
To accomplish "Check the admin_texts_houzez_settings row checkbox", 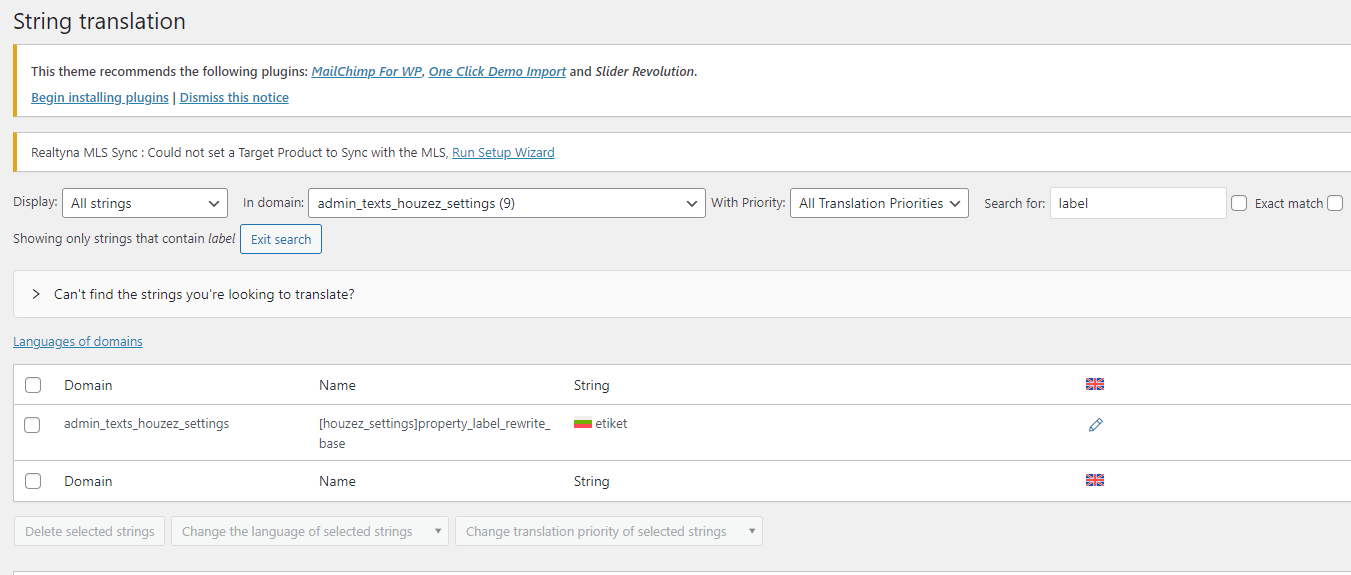I will click(x=32, y=425).
